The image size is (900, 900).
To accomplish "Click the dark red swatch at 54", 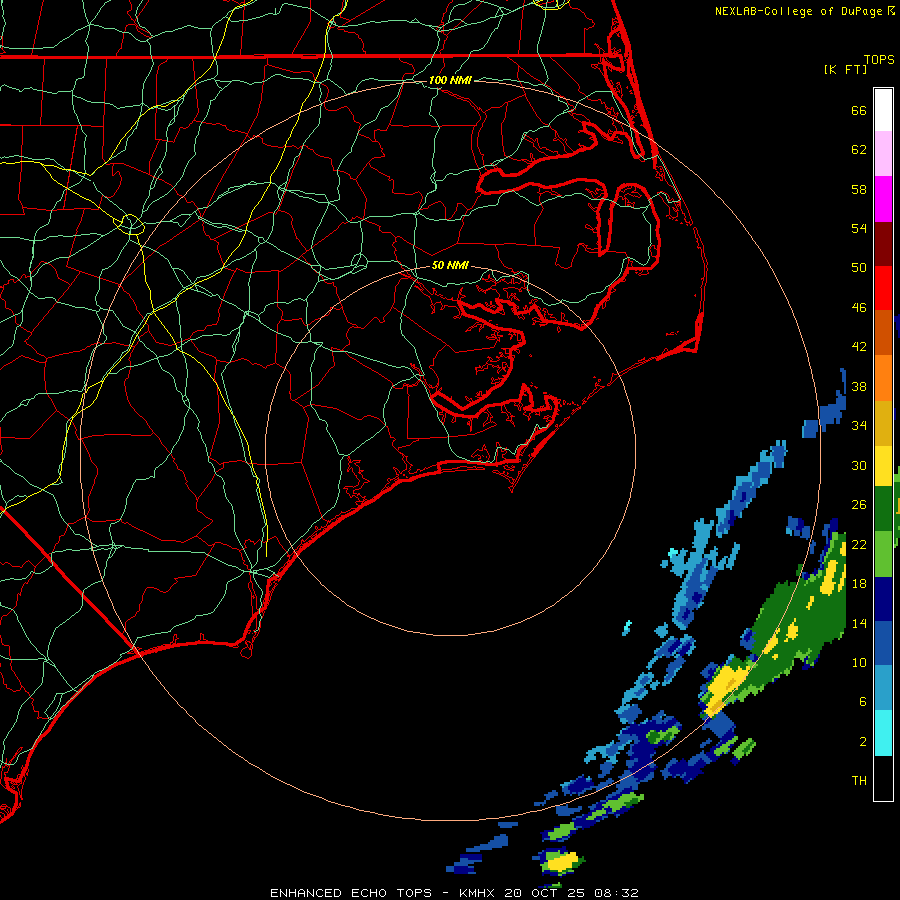I will tap(883, 243).
